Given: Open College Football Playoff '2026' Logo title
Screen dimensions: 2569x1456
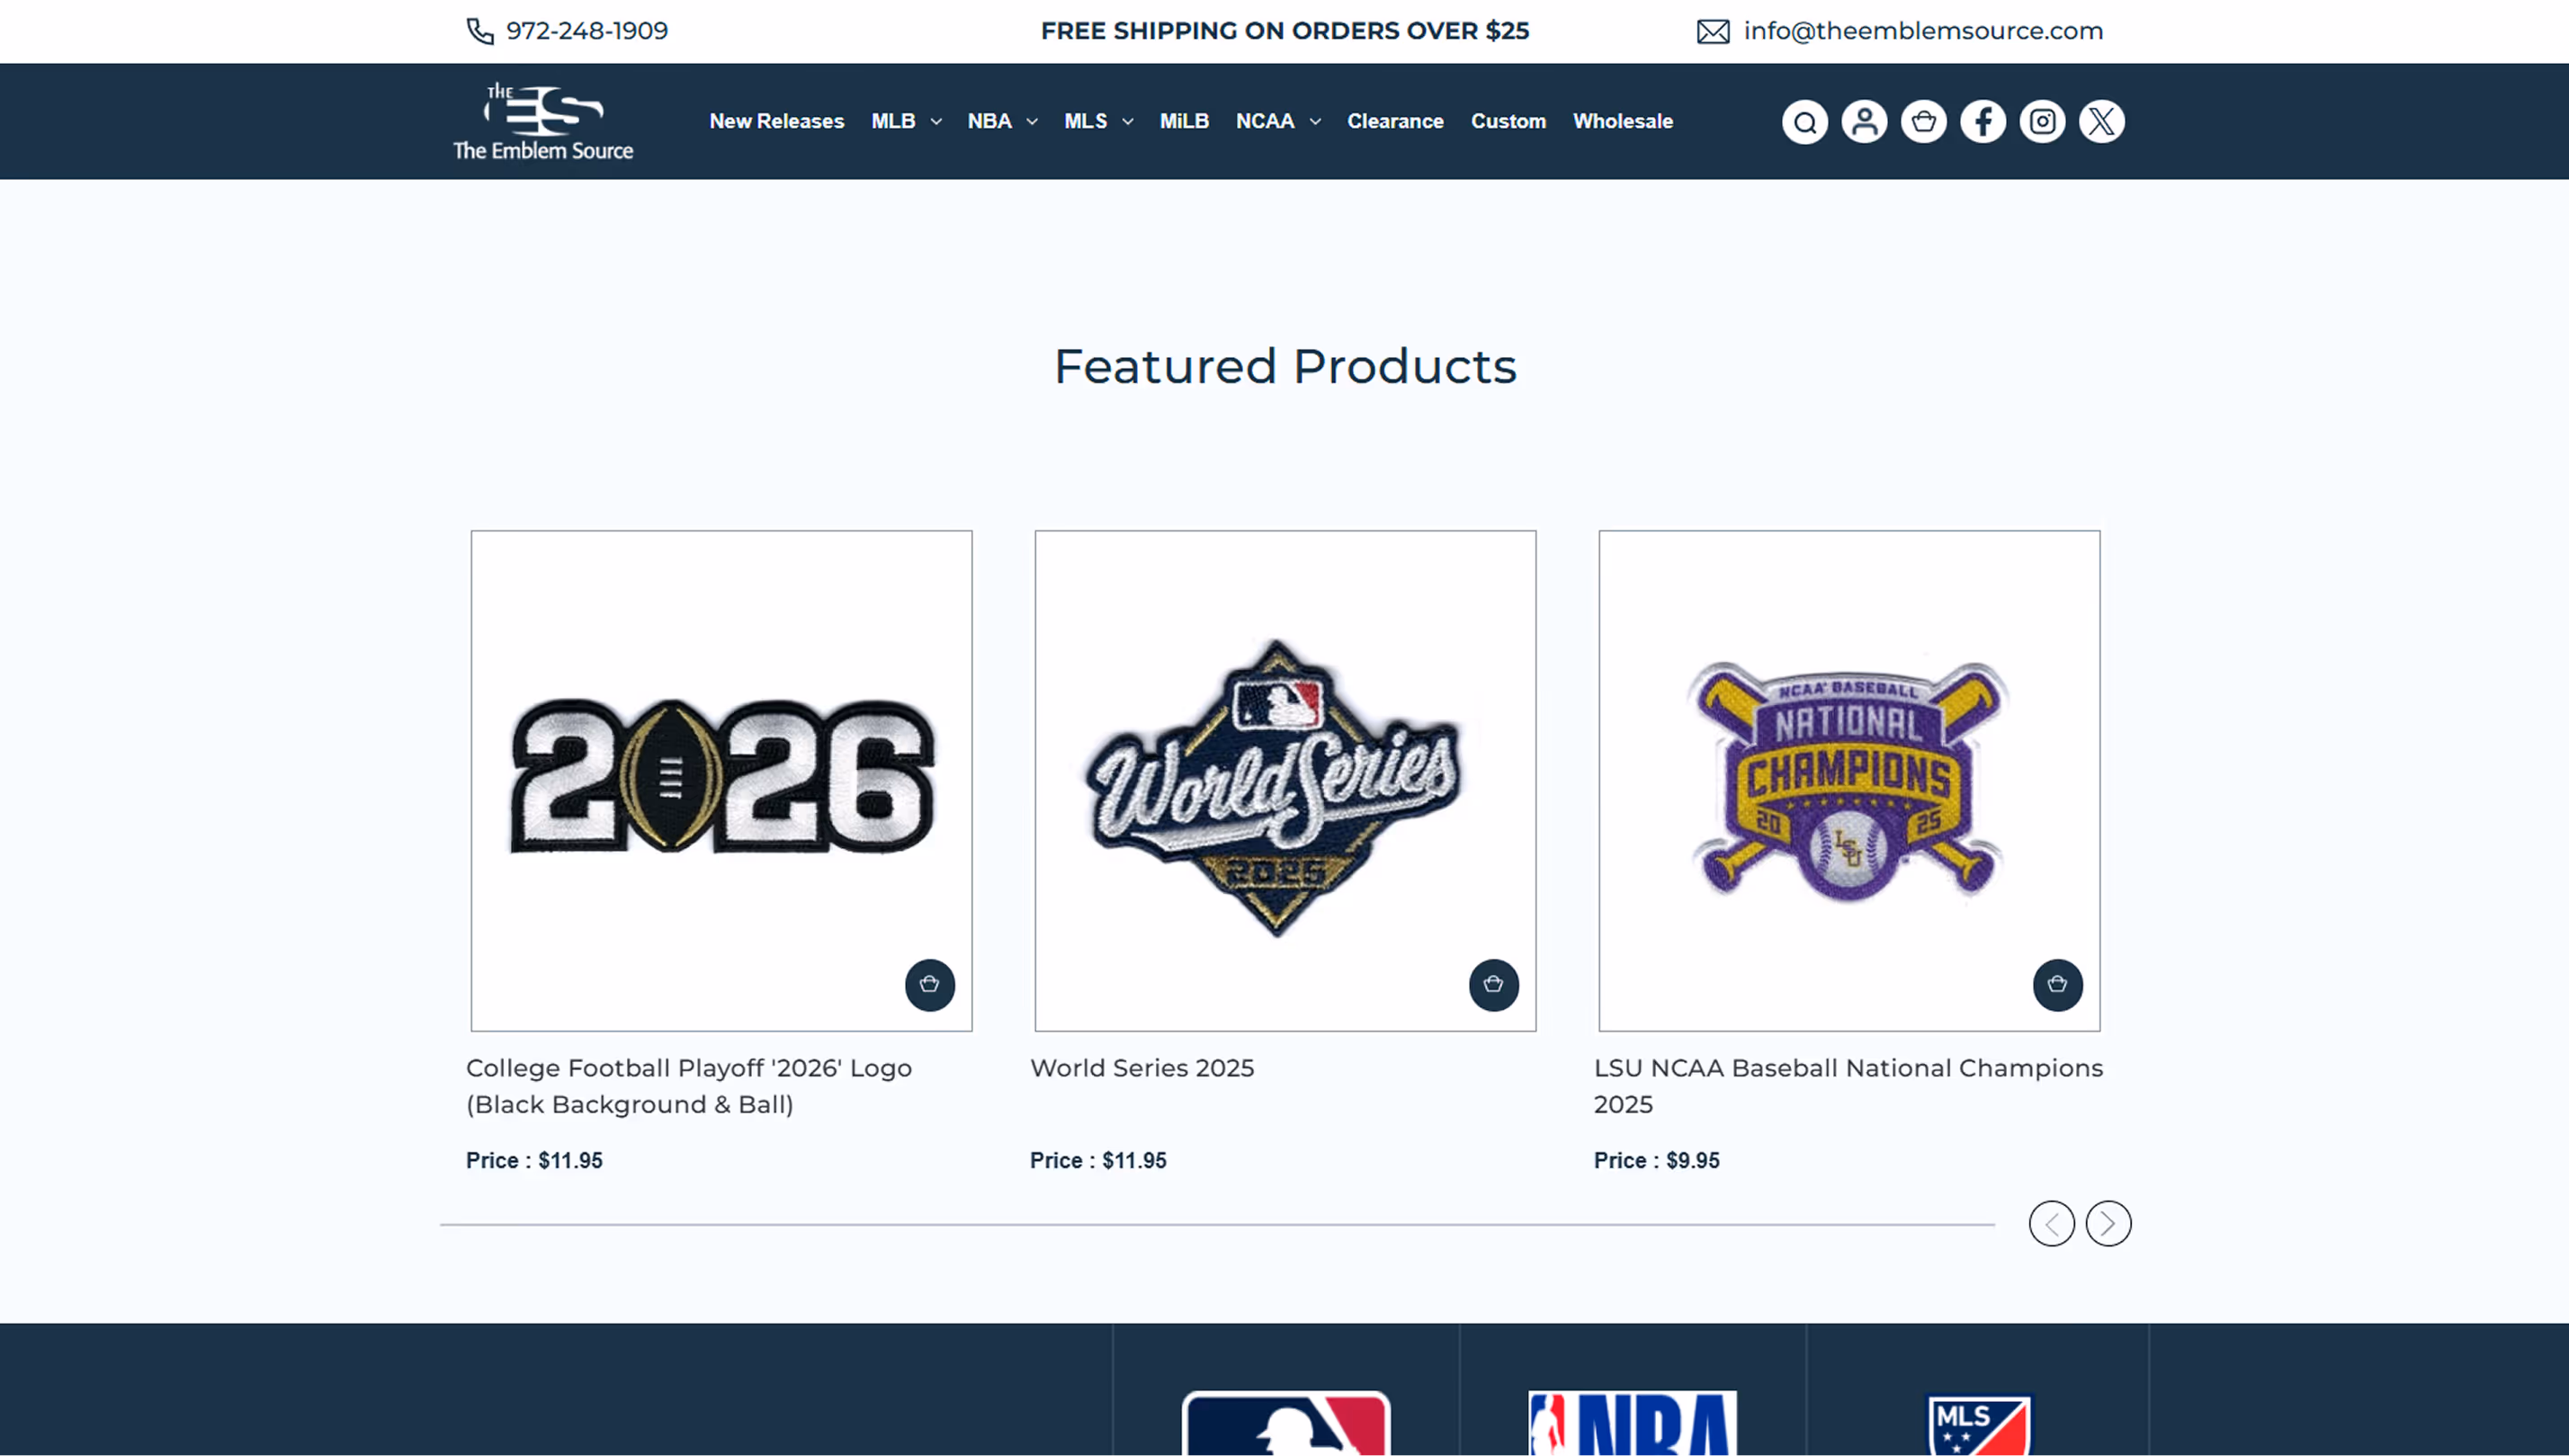Looking at the screenshot, I should [689, 1086].
